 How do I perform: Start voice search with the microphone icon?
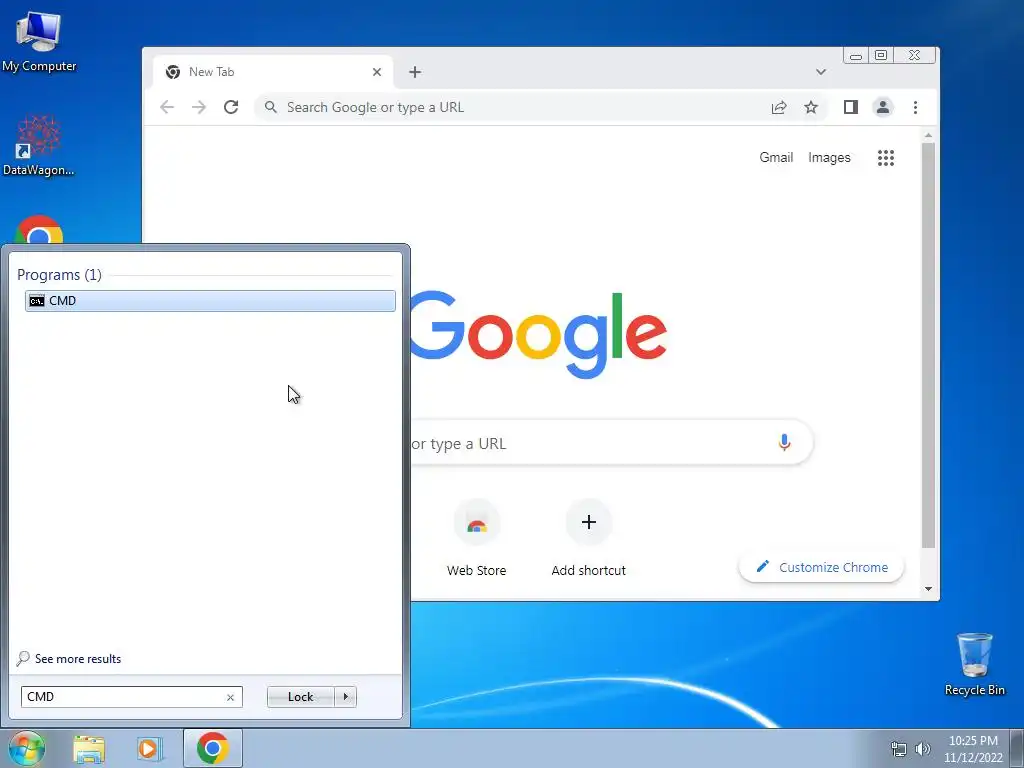[784, 443]
